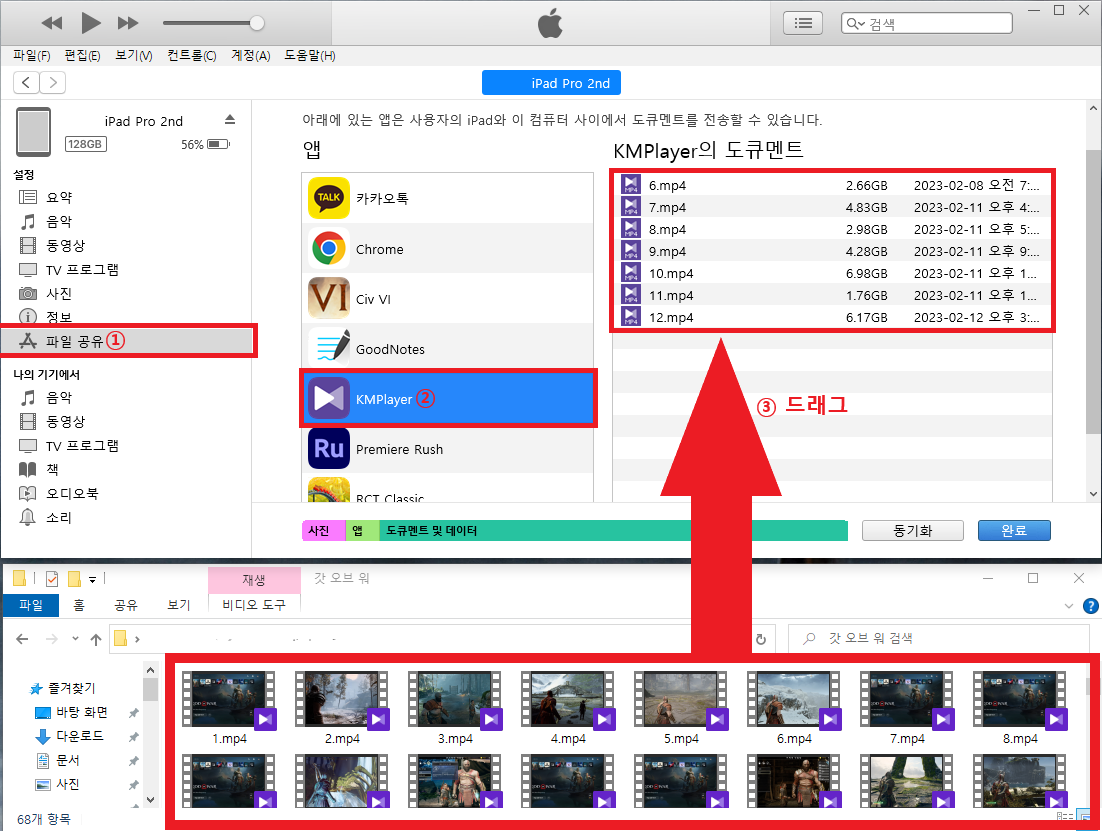This screenshot has height=831, width=1102.
Task: Open the 파일 tab in File Explorer
Action: point(31,605)
